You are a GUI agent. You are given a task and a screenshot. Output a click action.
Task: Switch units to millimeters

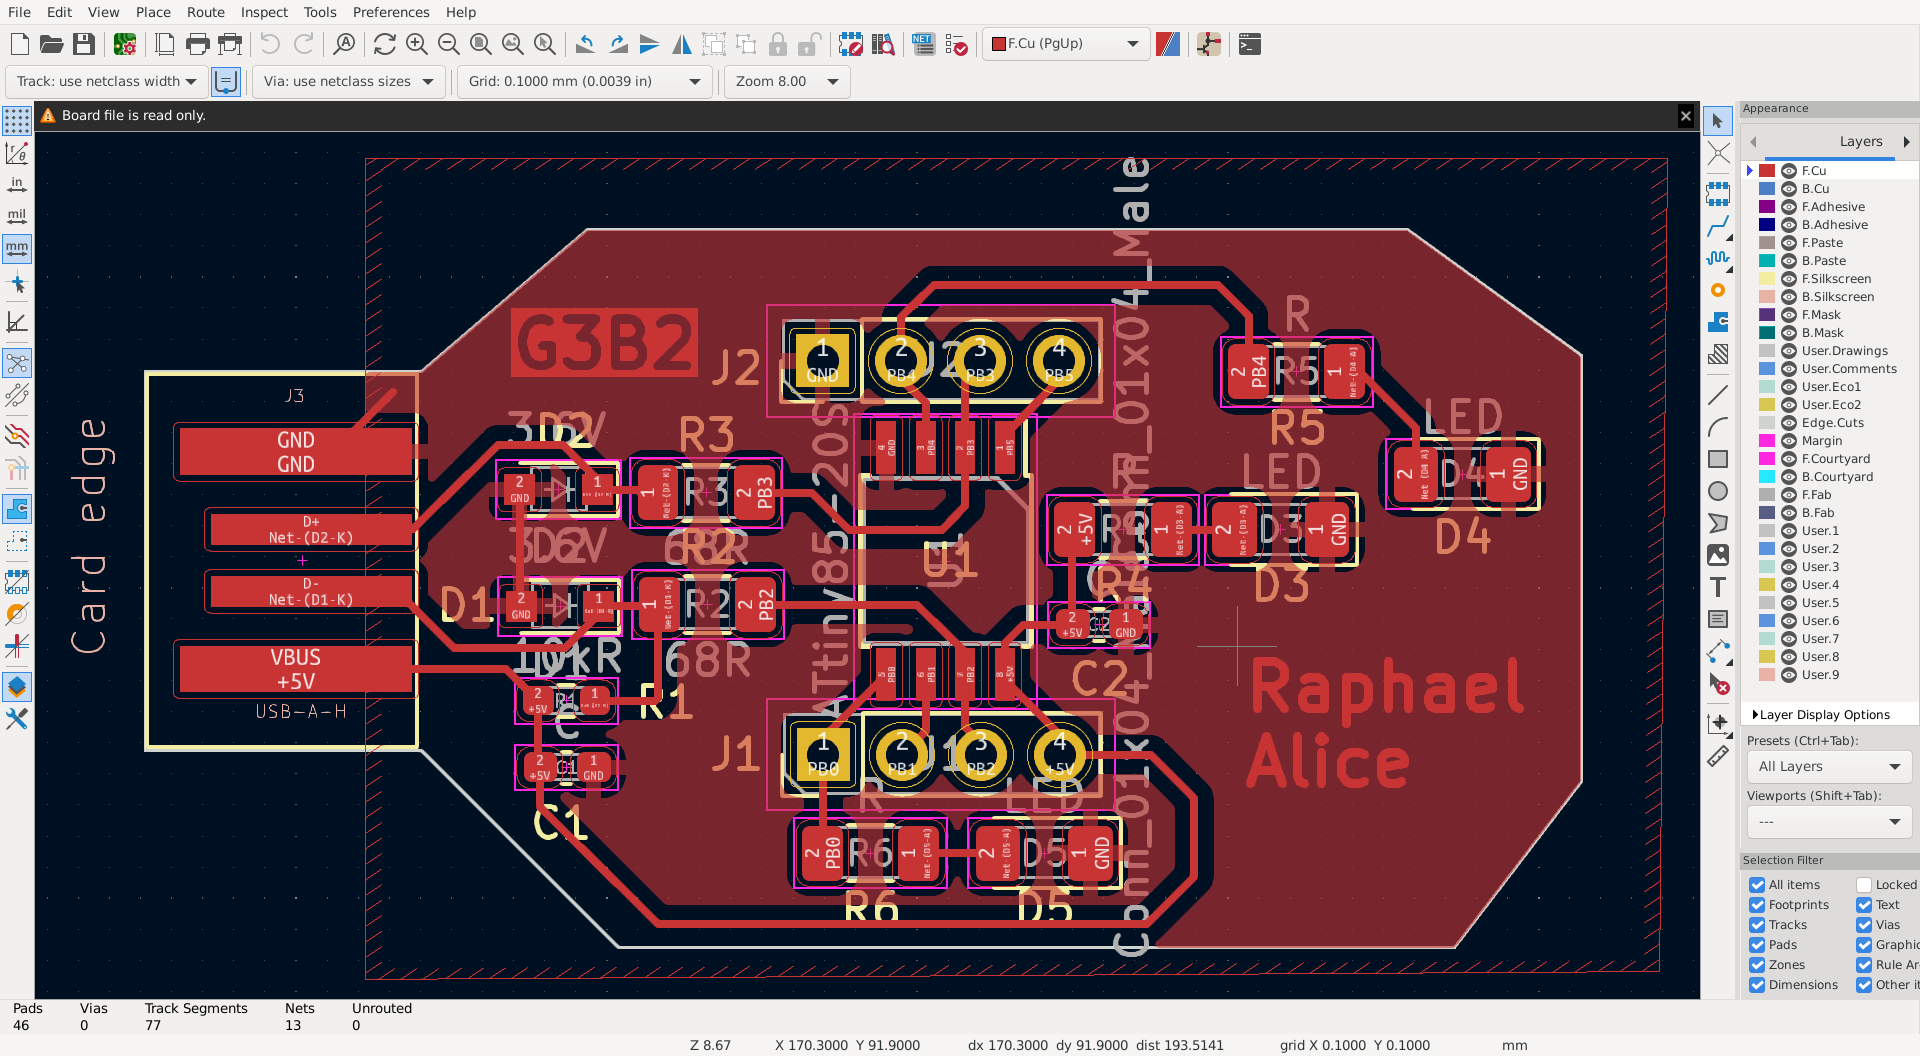(x=17, y=248)
